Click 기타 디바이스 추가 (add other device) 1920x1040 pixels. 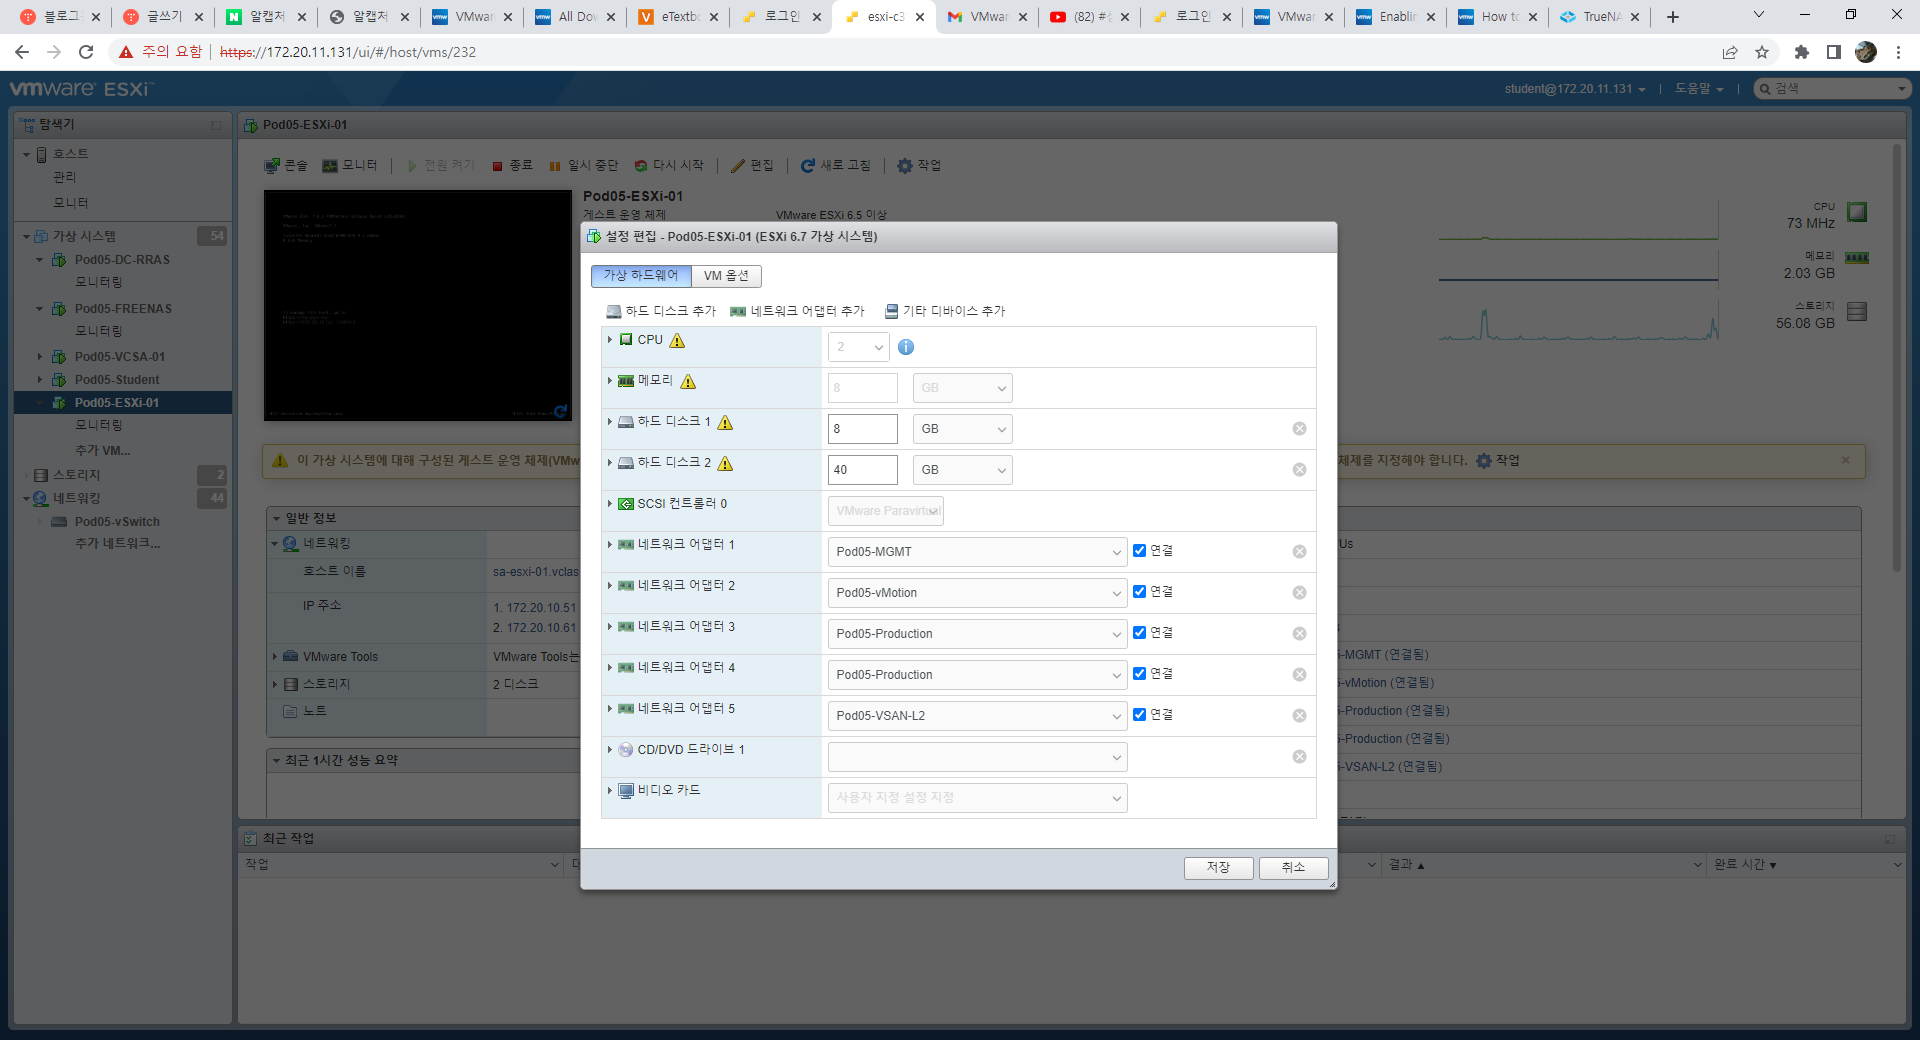pos(945,311)
